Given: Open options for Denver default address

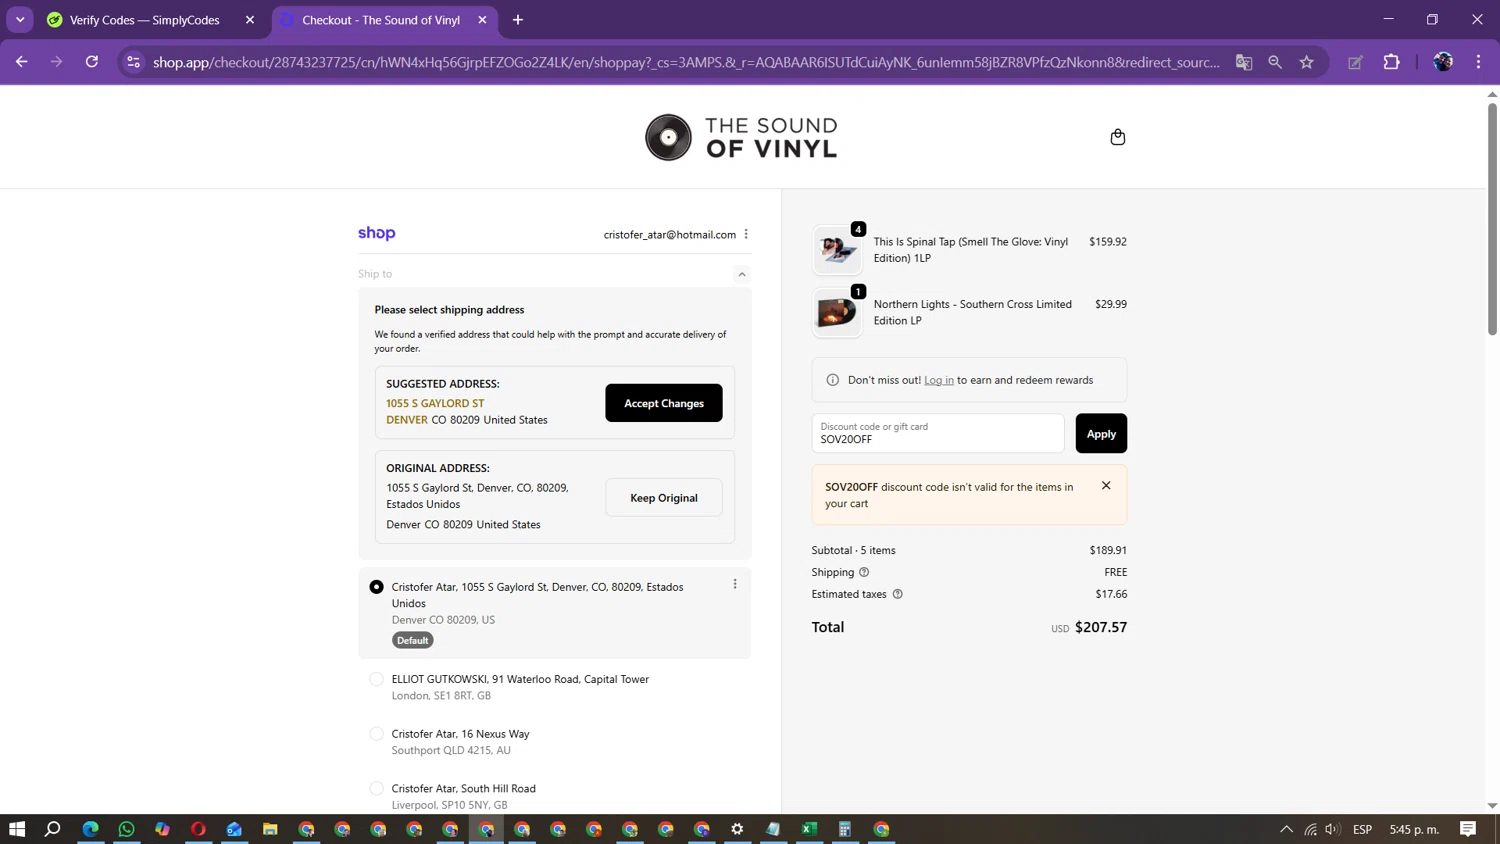Looking at the screenshot, I should 735,584.
